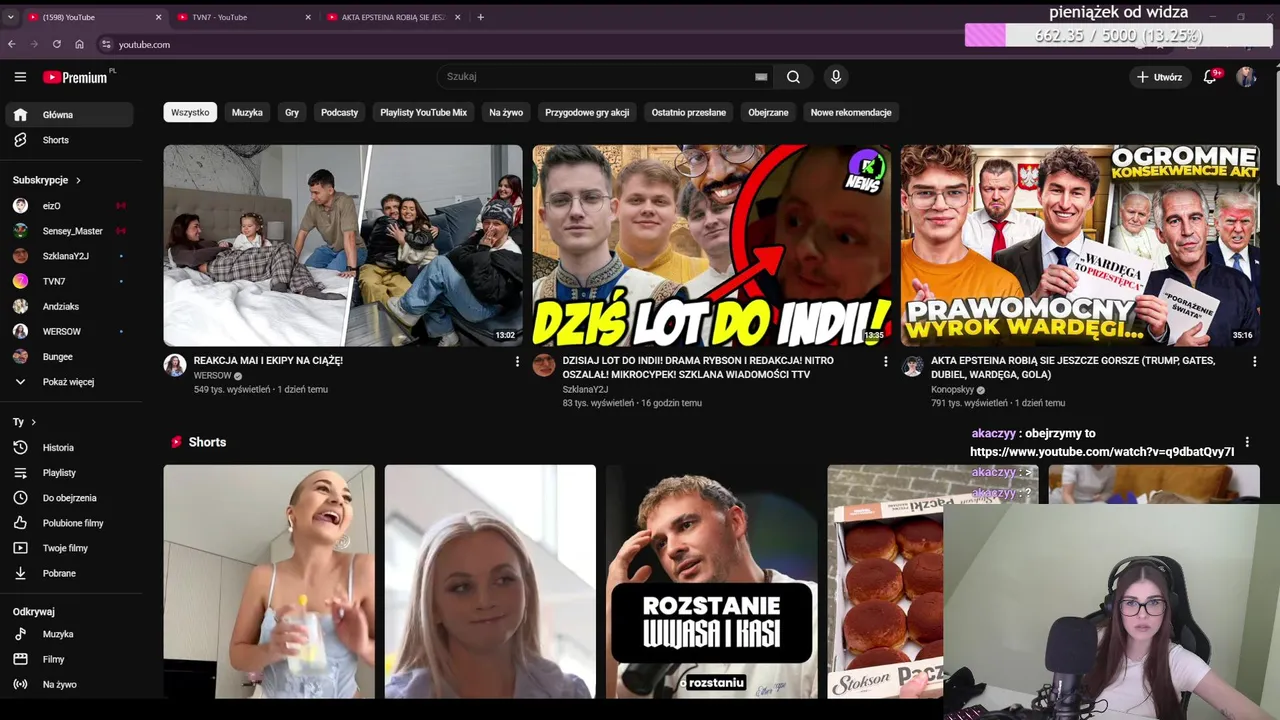Close the (1598) YouTube tab

click(158, 17)
